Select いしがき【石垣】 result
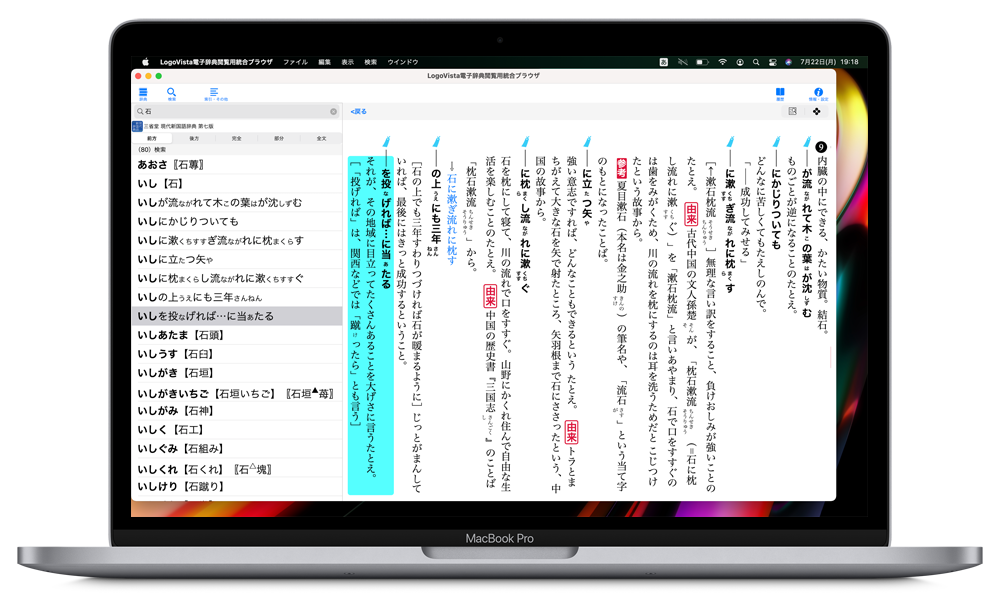 click(x=237, y=373)
